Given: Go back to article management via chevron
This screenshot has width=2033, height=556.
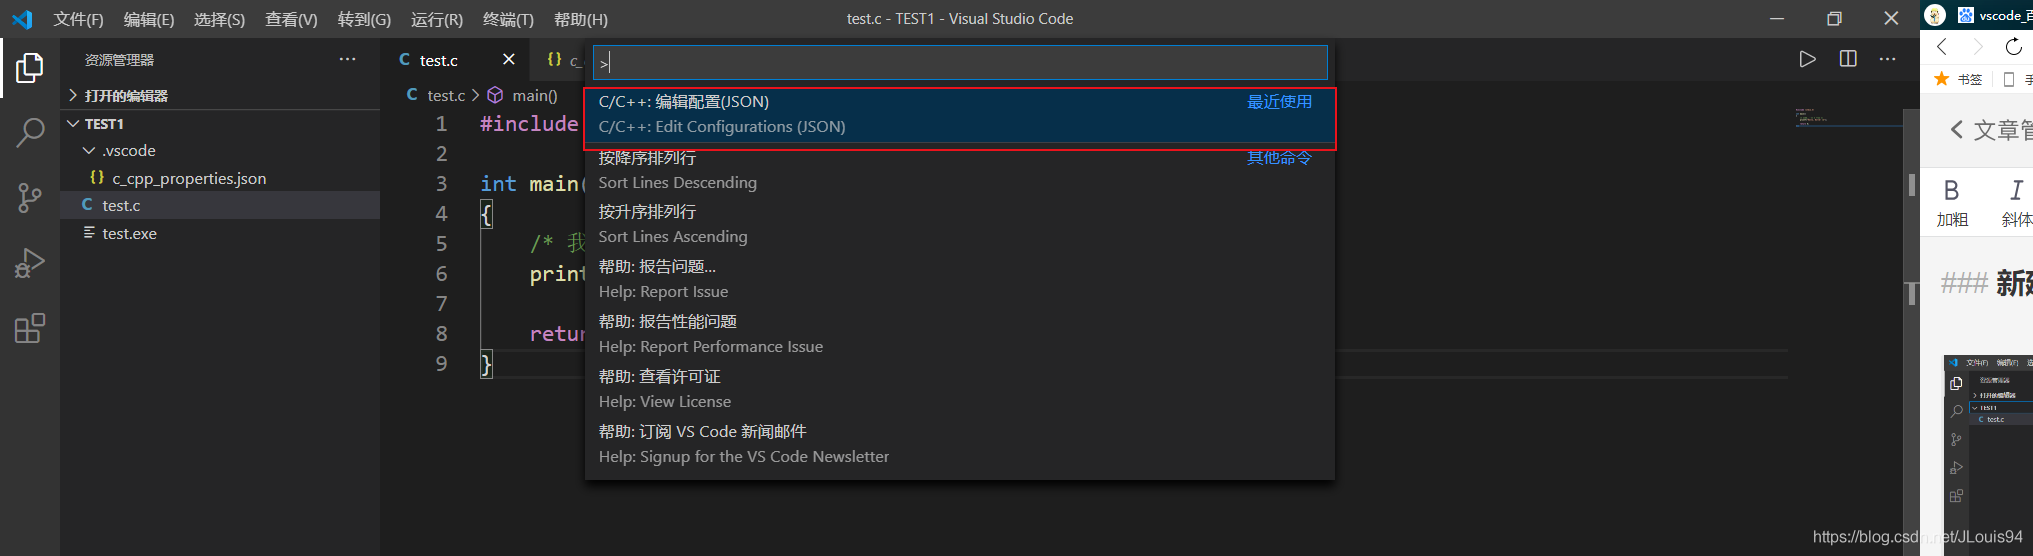Looking at the screenshot, I should pyautogui.click(x=1957, y=130).
